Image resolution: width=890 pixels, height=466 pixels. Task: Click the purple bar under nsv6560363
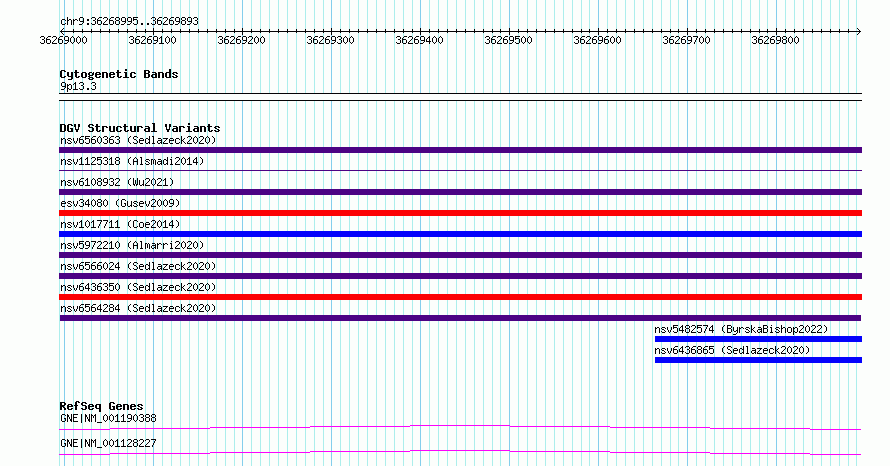tap(460, 150)
